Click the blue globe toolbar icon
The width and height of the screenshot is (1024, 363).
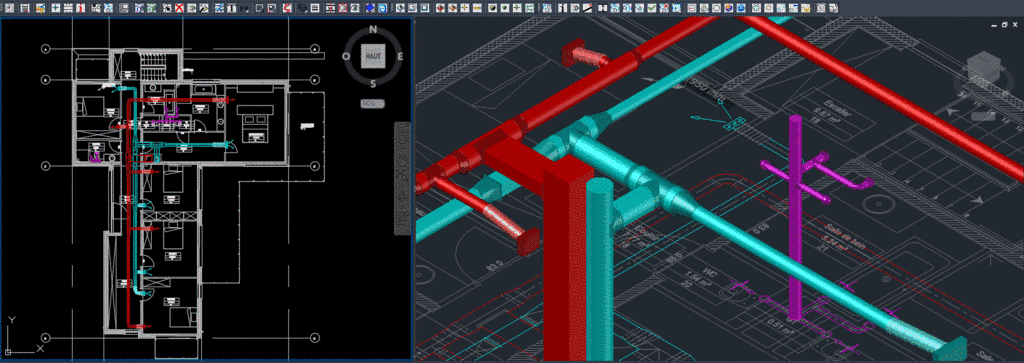[x=741, y=8]
